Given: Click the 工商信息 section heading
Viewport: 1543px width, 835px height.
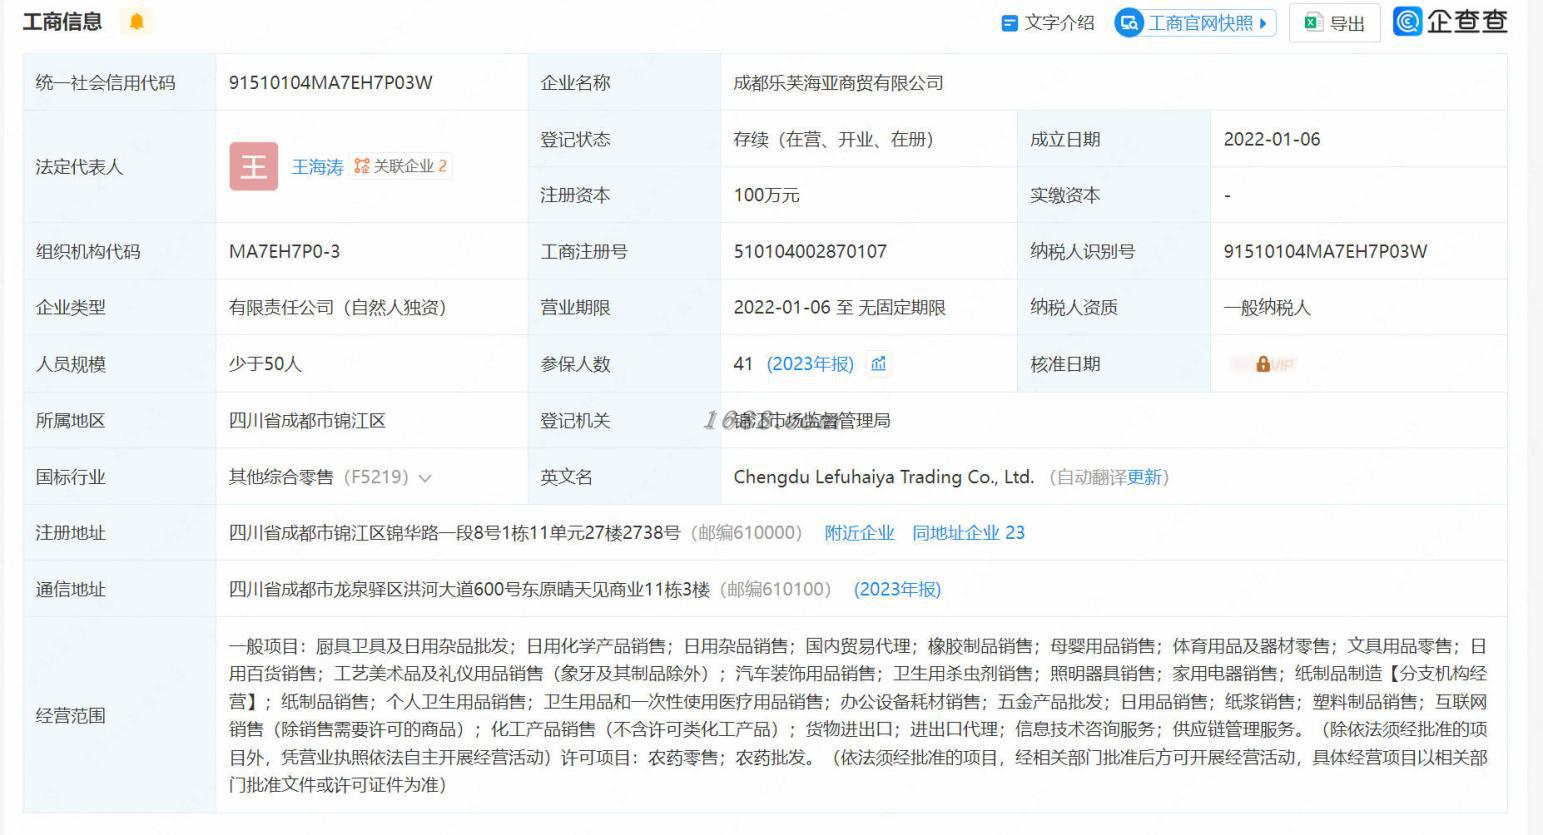Looking at the screenshot, I should [x=62, y=21].
